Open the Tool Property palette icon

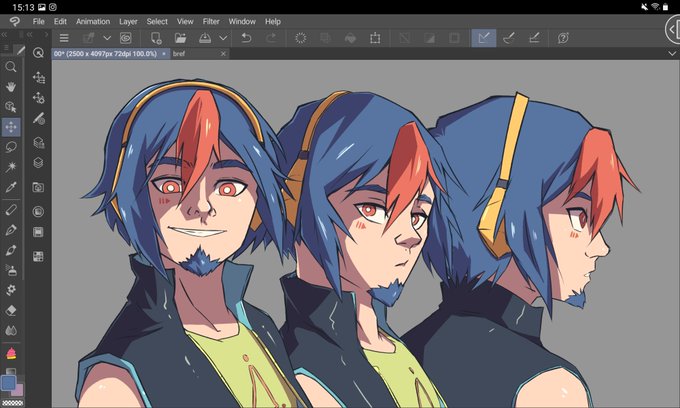38,98
